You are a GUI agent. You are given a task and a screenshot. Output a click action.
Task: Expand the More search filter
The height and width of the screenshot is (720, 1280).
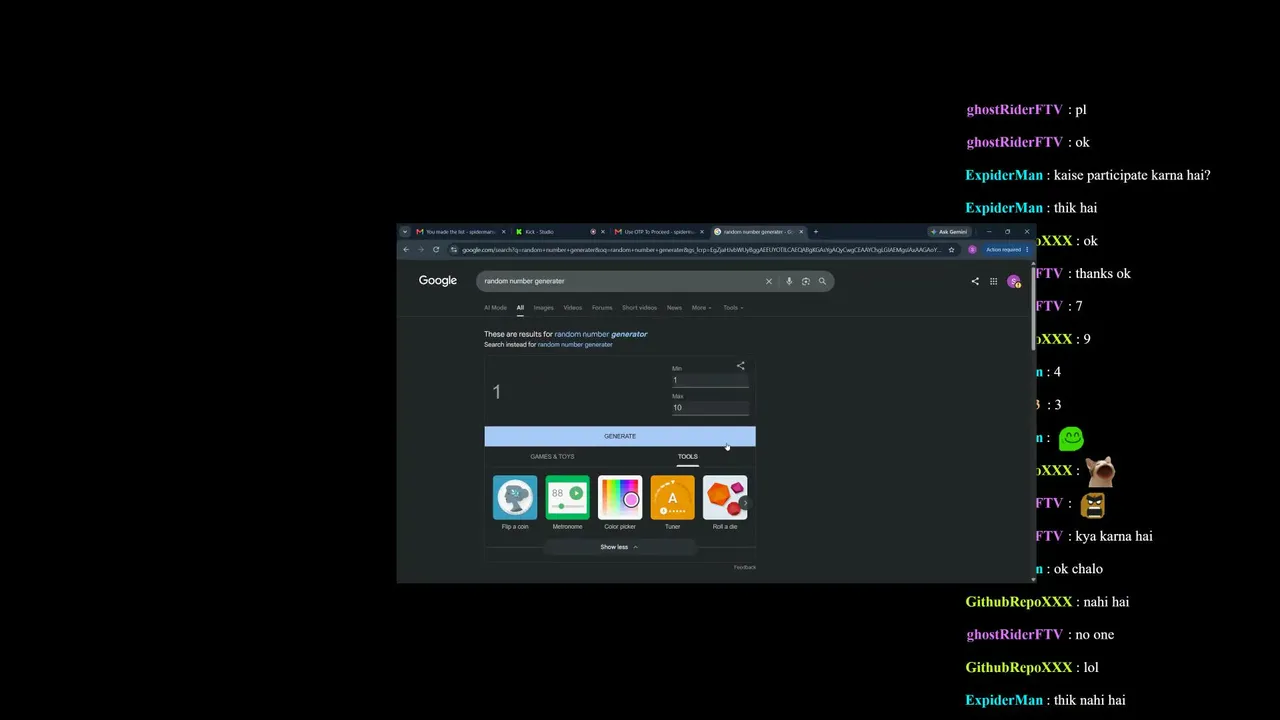[701, 308]
